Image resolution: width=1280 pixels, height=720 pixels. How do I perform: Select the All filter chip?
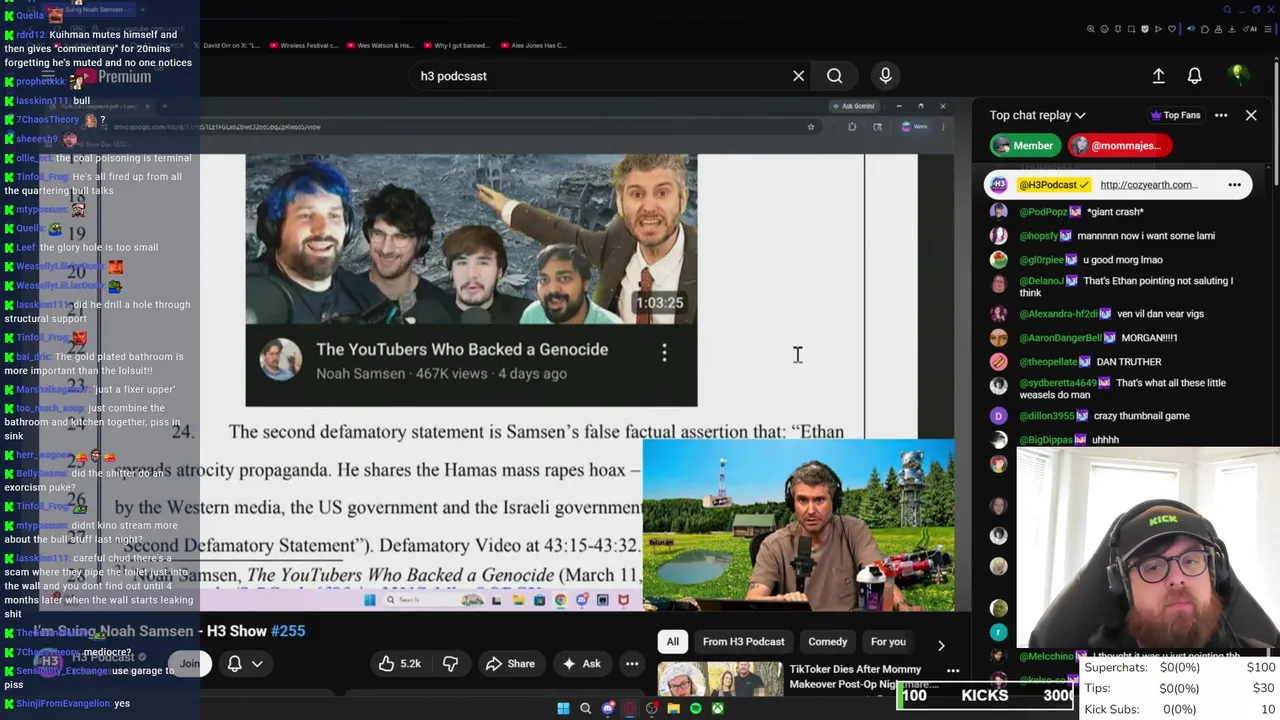pos(673,642)
